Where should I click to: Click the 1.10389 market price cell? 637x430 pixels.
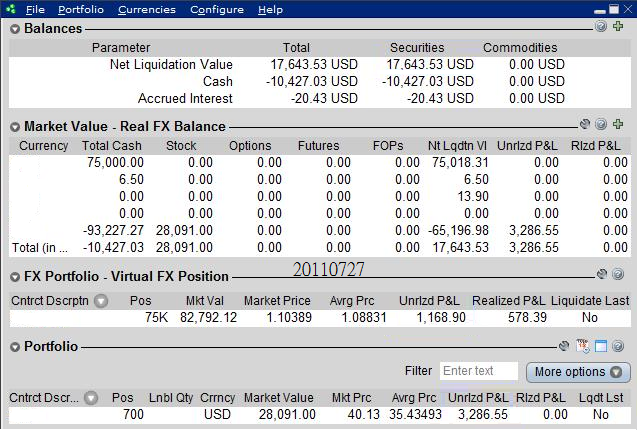tap(289, 317)
